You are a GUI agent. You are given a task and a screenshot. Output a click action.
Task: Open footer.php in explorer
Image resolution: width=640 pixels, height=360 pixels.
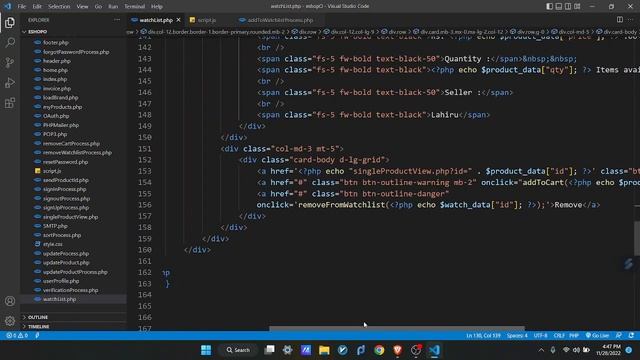pos(56,42)
